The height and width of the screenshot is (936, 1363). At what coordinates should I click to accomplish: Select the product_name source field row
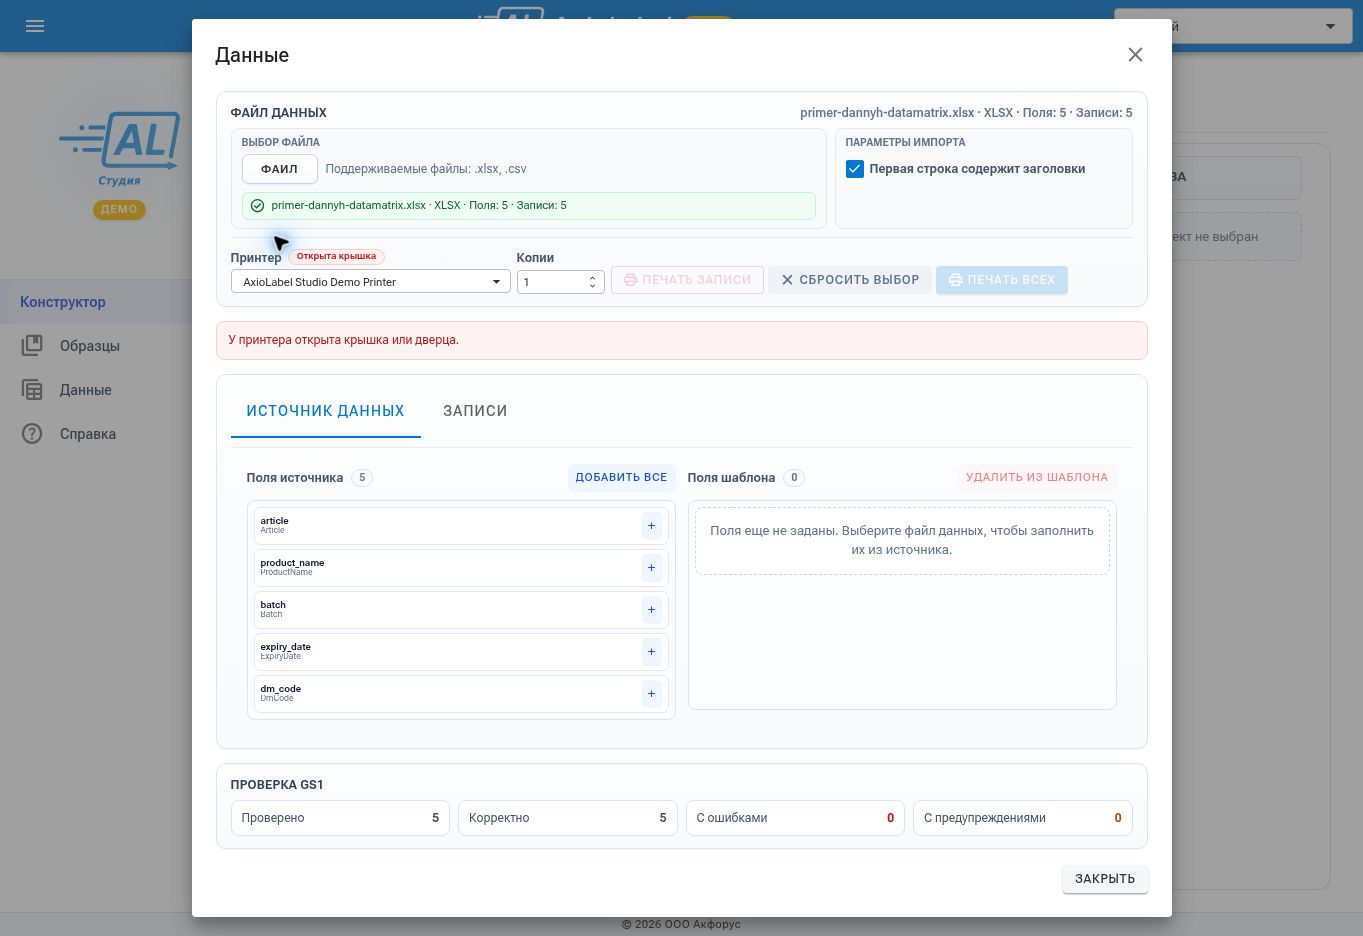tap(461, 568)
